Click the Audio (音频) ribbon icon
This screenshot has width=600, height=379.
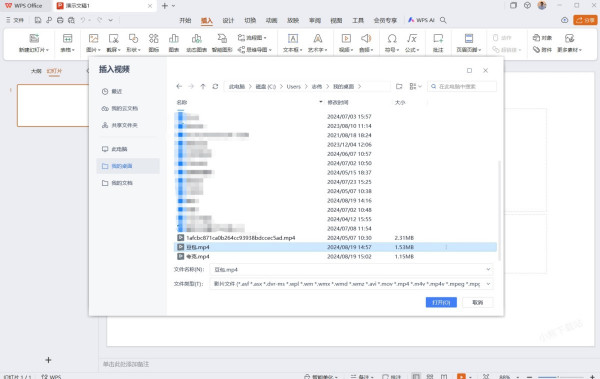[366, 38]
